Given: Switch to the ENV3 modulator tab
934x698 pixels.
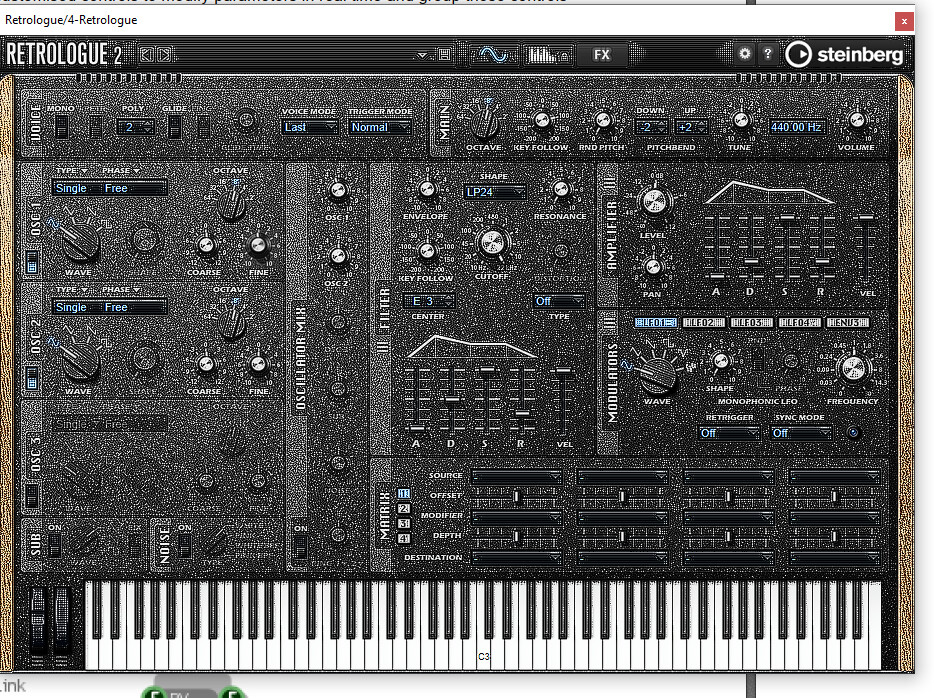Looking at the screenshot, I should [x=848, y=322].
